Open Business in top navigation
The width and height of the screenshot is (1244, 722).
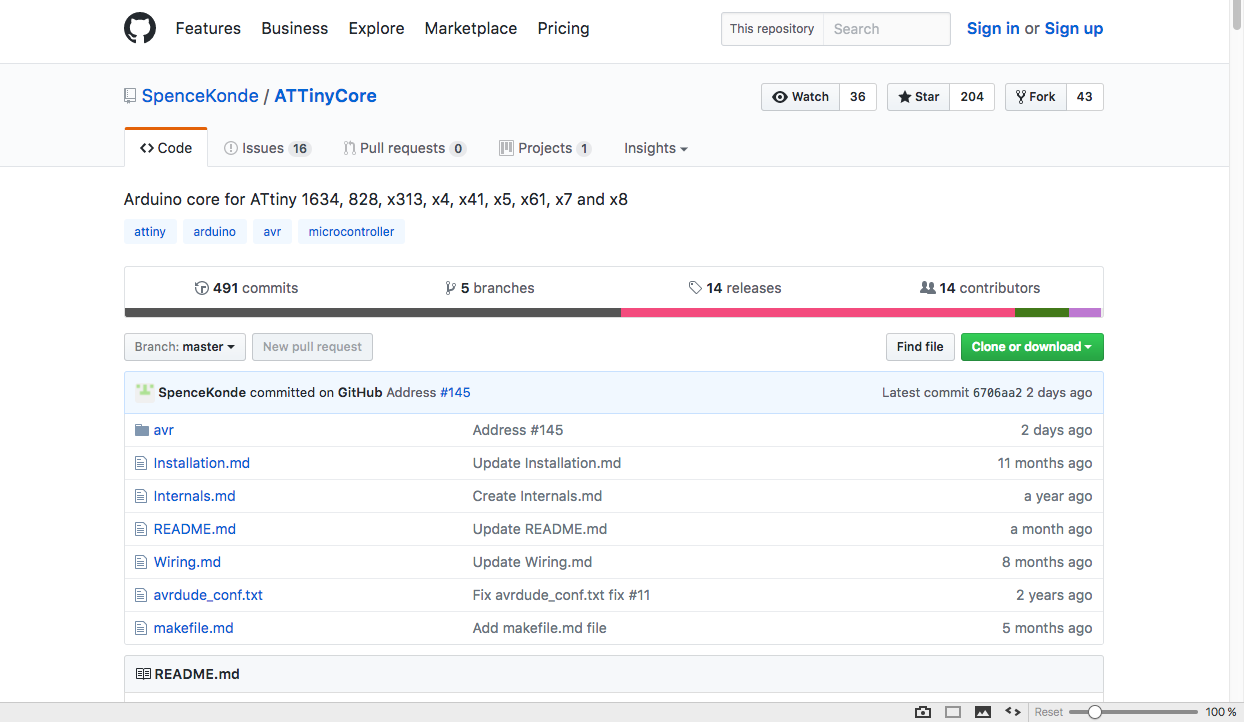tap(295, 28)
